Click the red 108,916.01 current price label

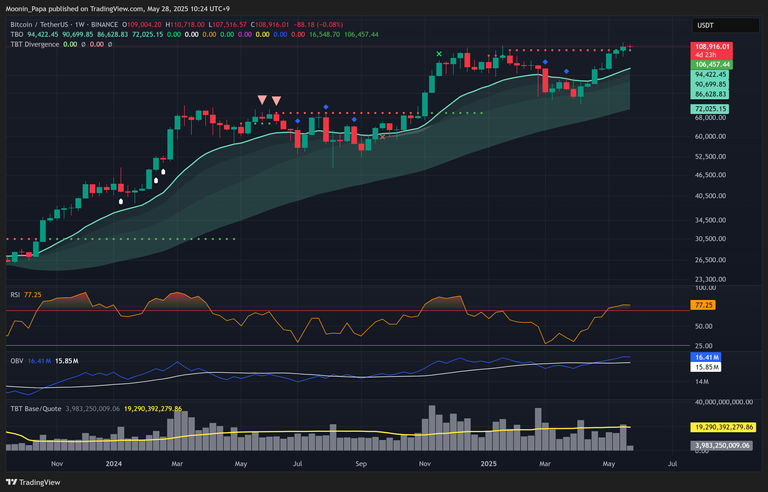712,47
